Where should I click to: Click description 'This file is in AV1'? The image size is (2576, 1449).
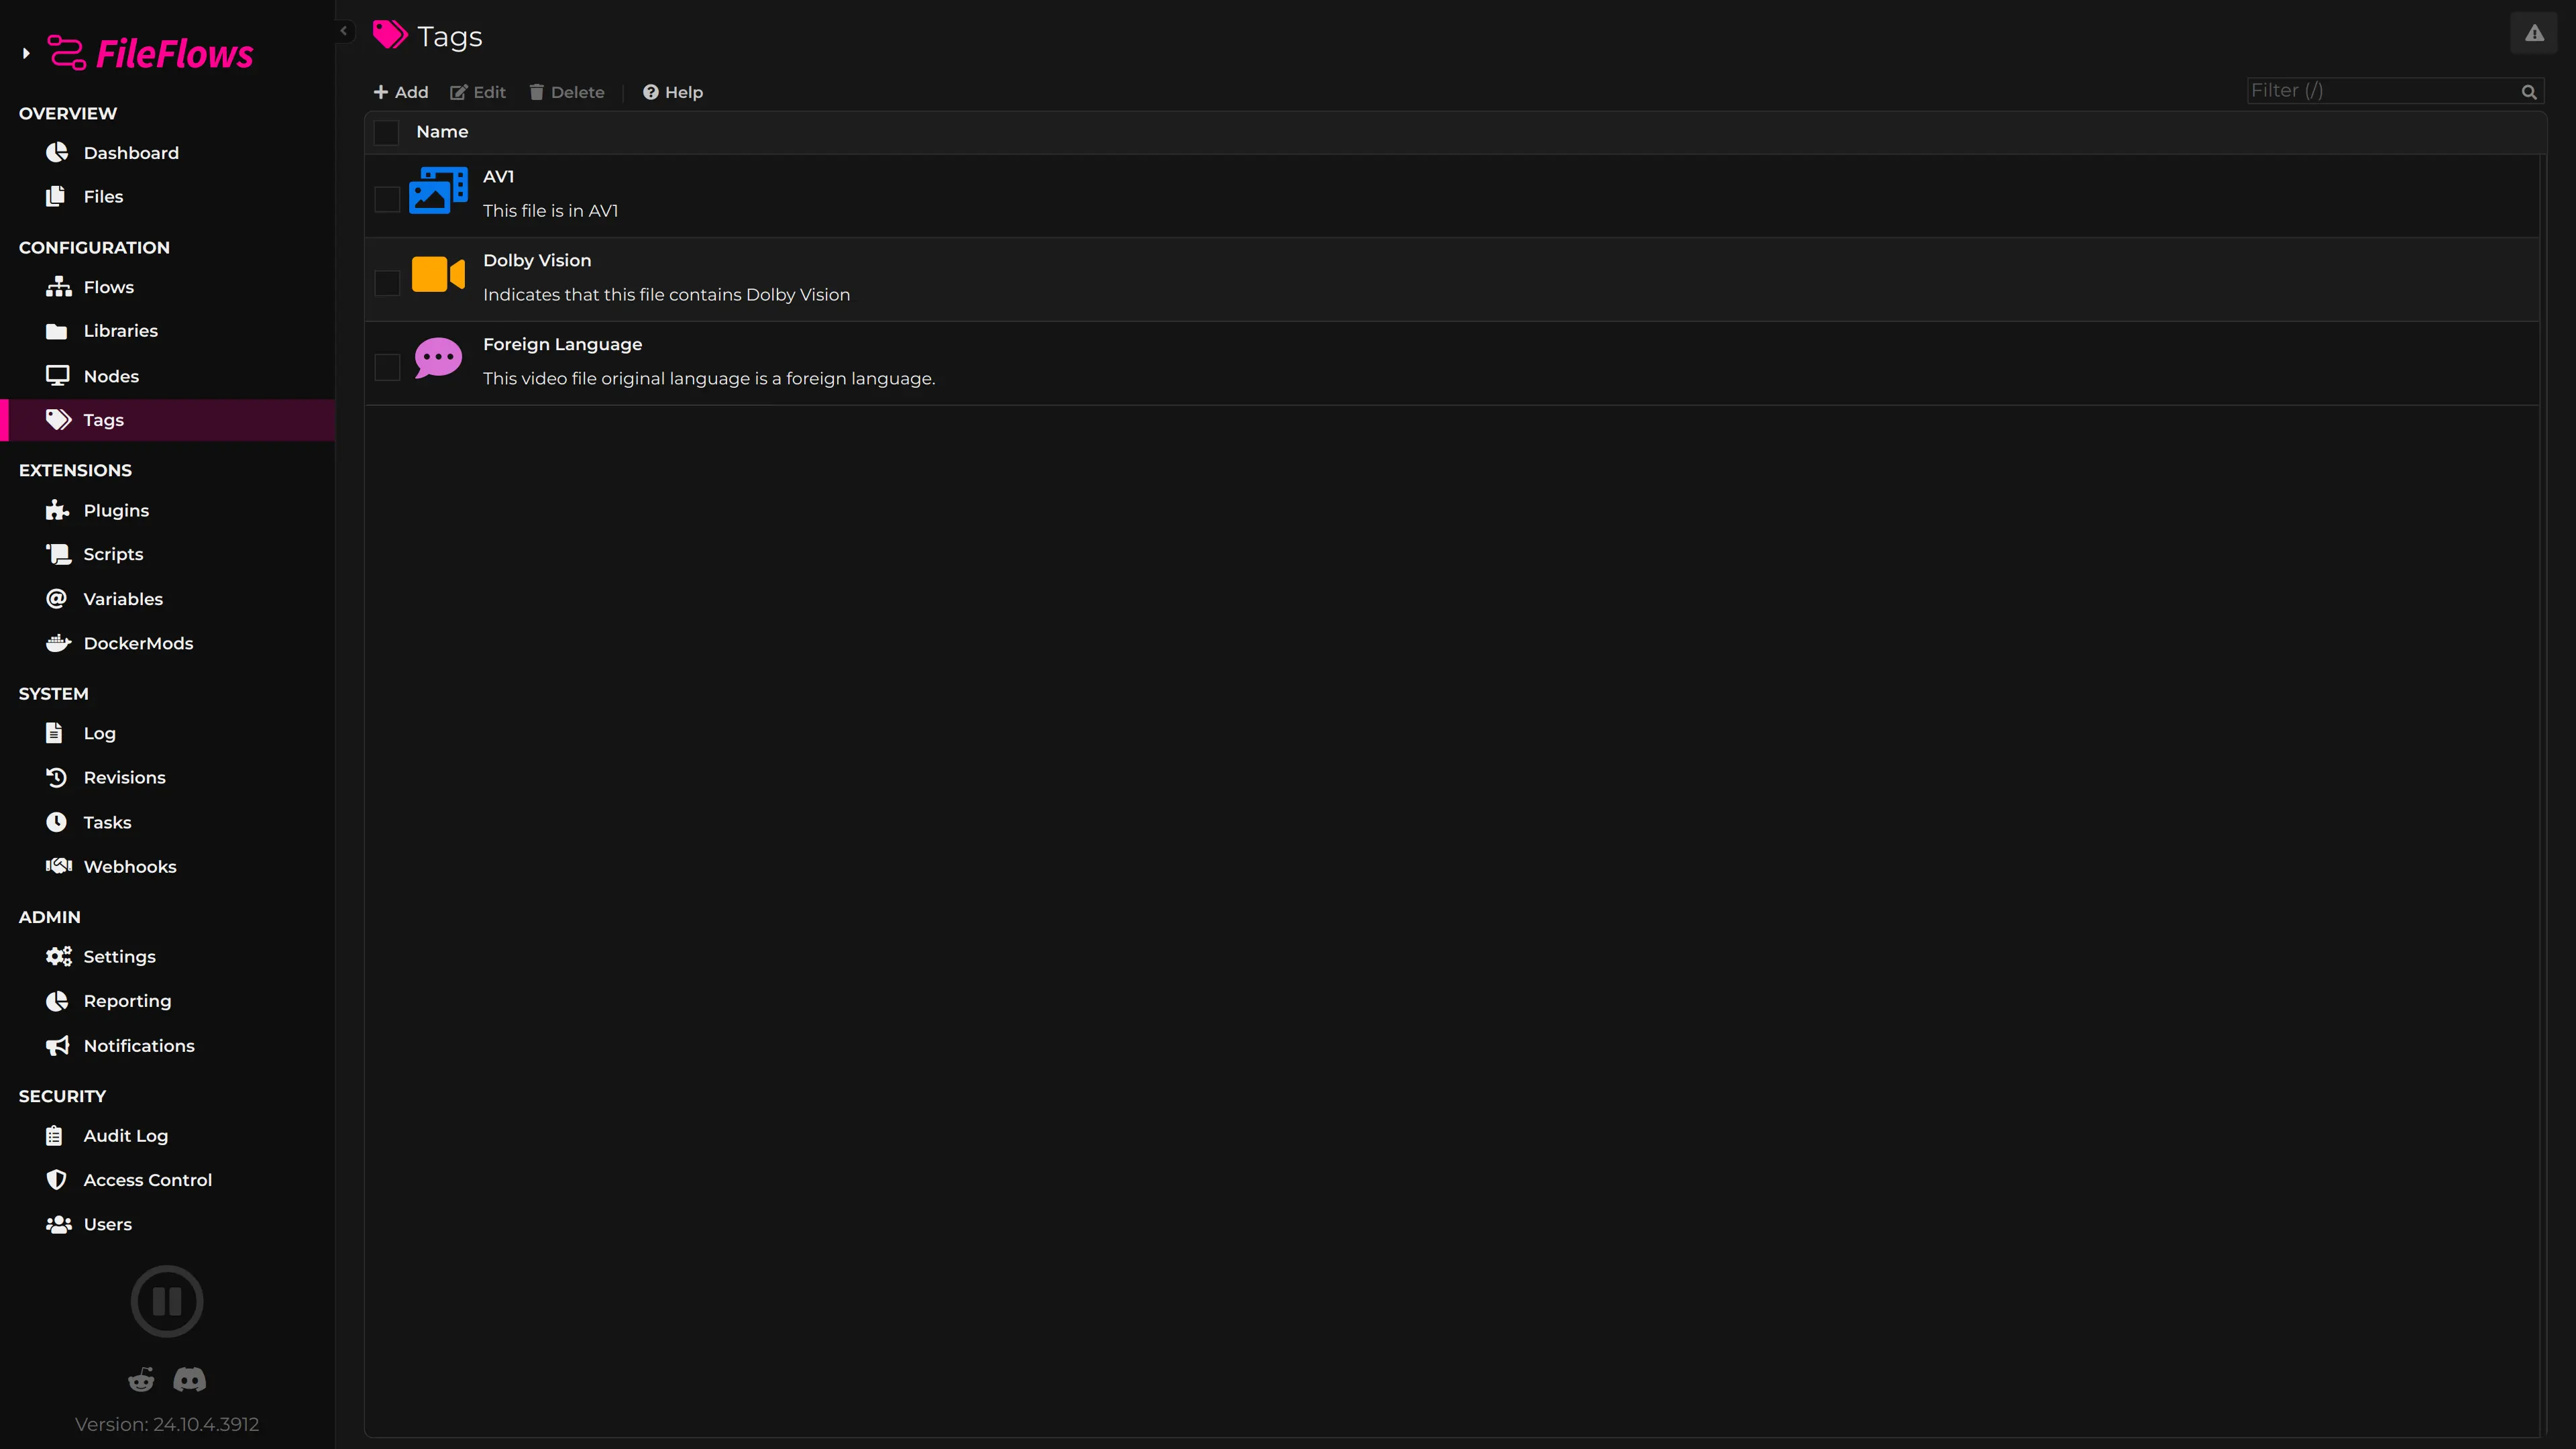point(550,211)
